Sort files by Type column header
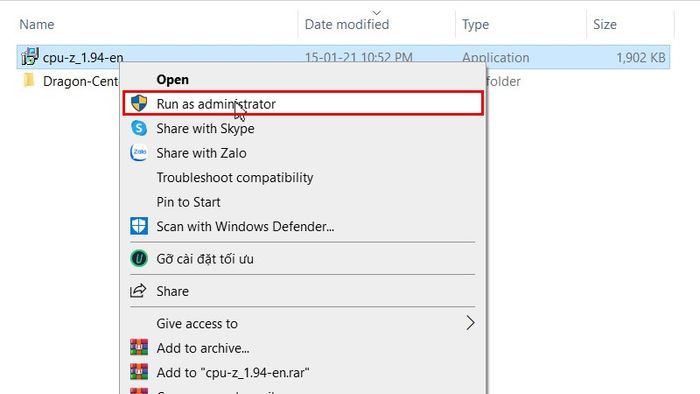Viewport: 700px width, 394px height. coord(475,24)
